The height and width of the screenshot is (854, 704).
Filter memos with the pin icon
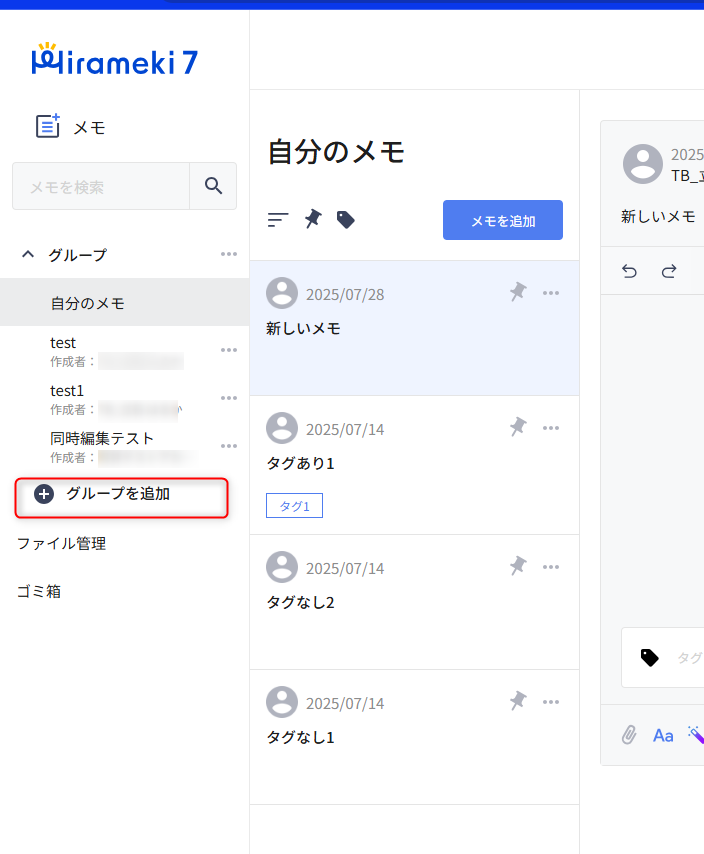tap(313, 219)
